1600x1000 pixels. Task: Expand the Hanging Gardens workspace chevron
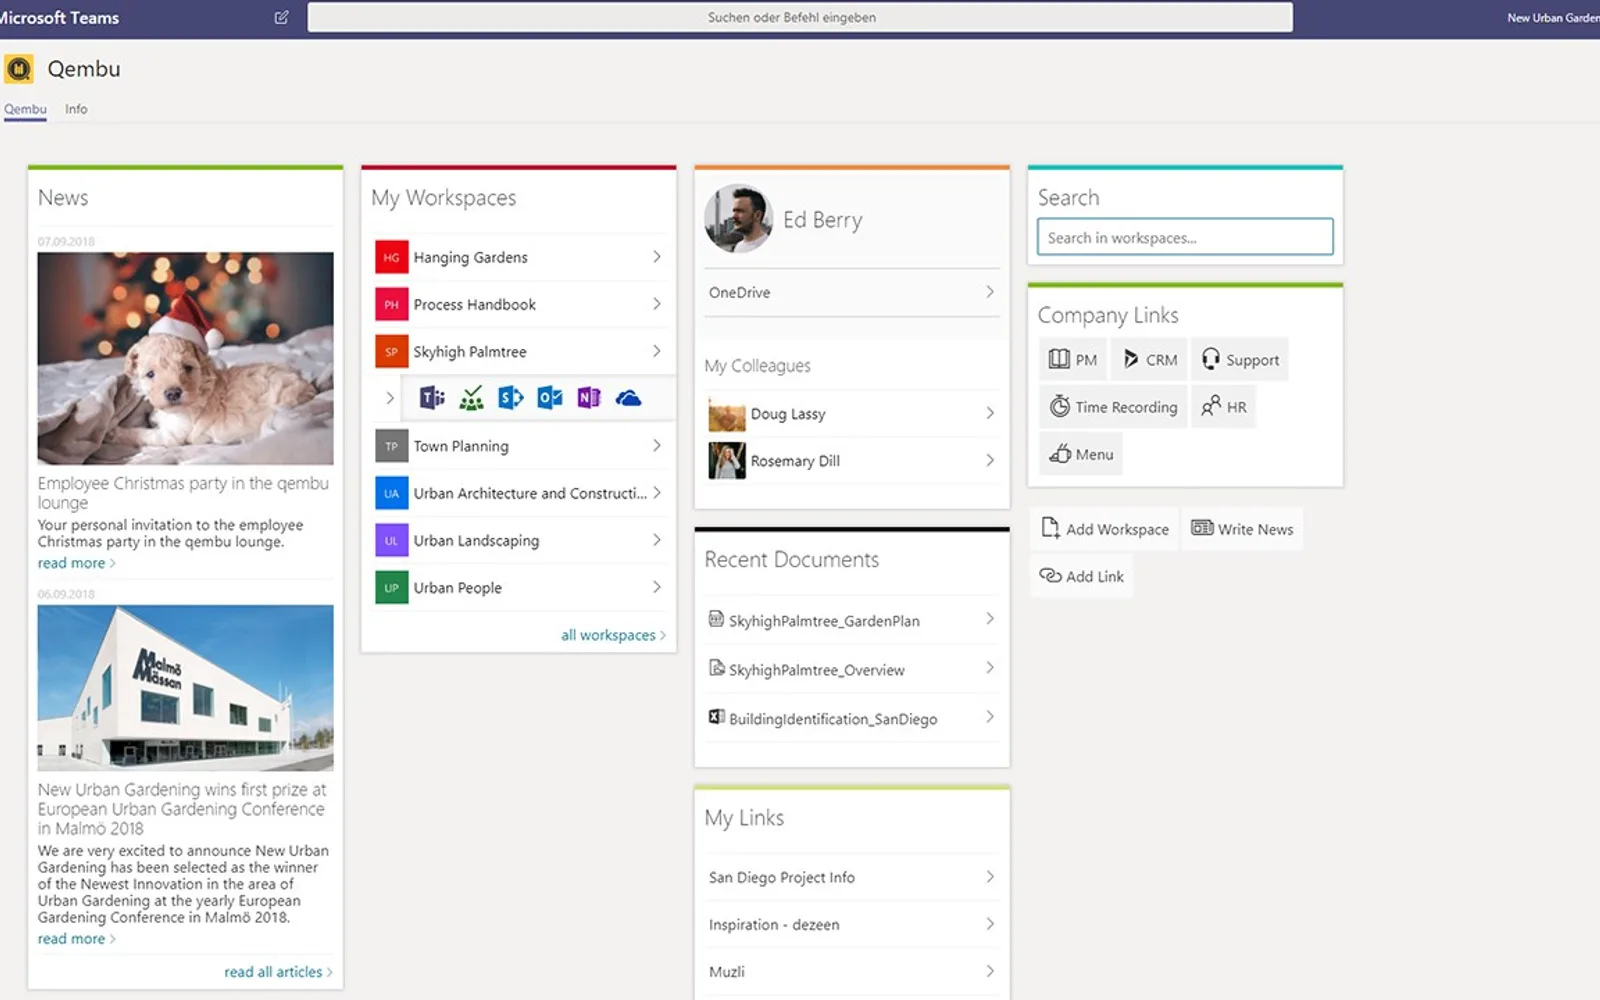657,257
